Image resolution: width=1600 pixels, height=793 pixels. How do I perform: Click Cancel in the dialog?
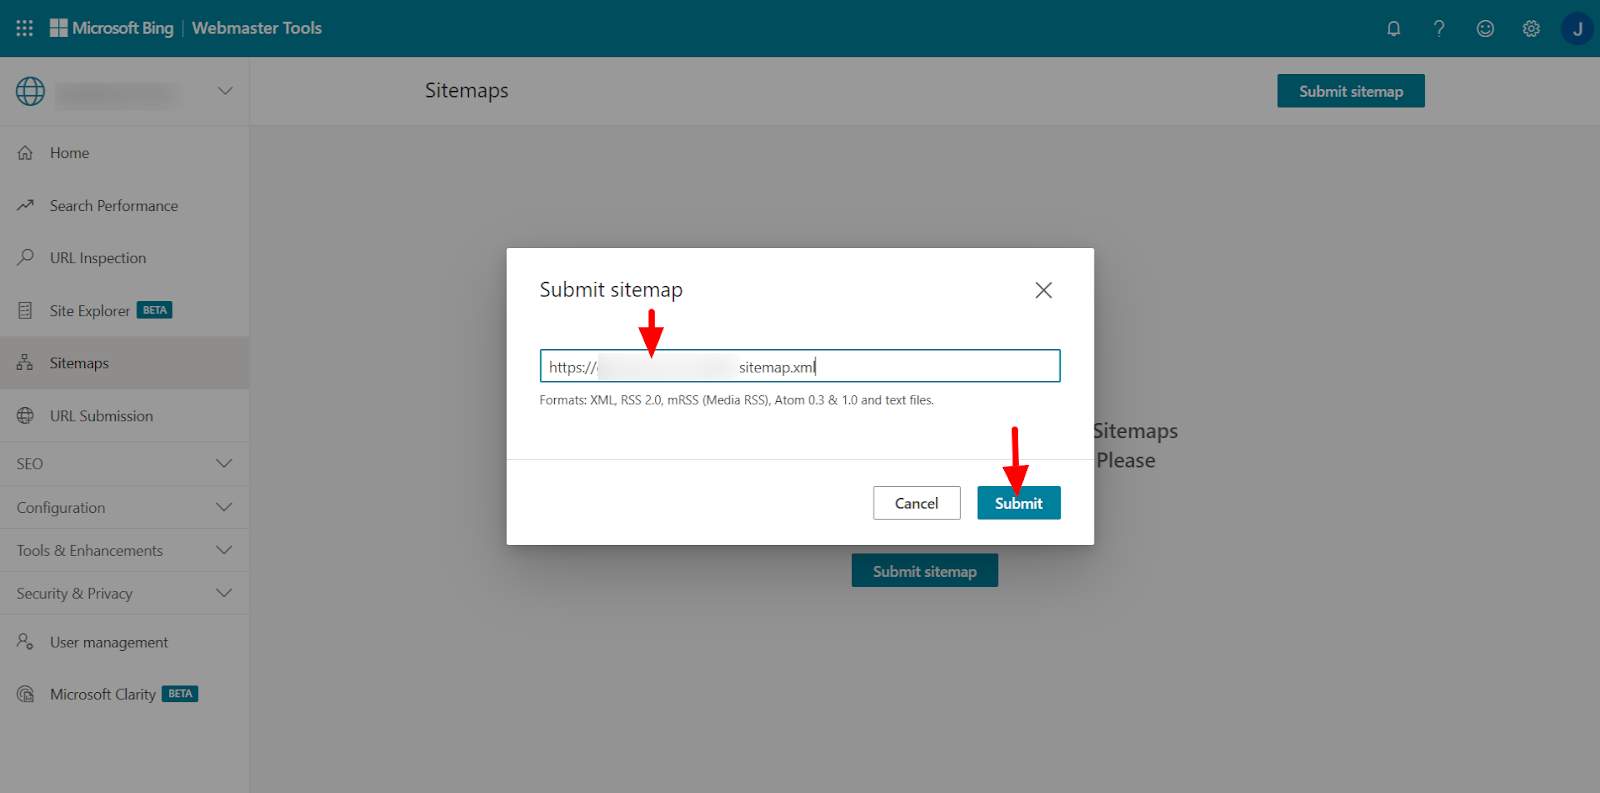point(916,503)
